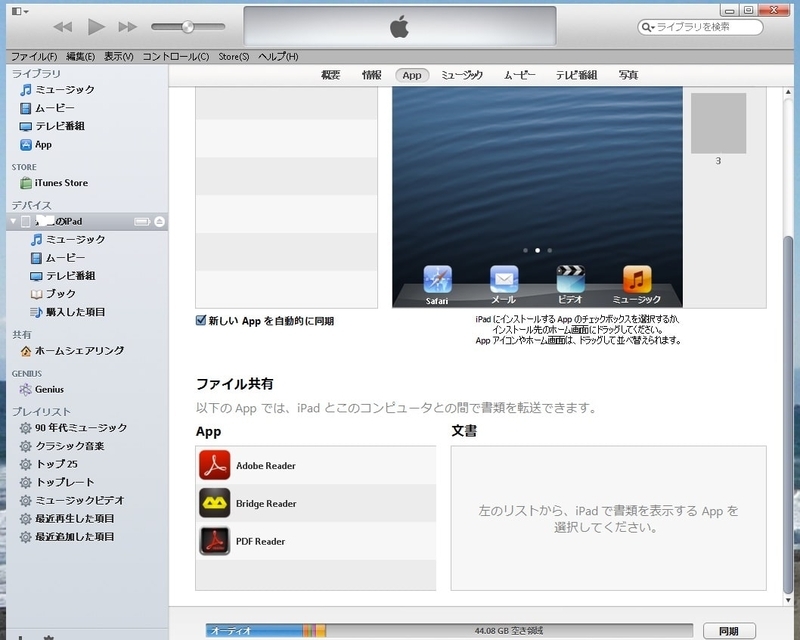The width and height of the screenshot is (800, 640).
Task: Select iPad ブック book icon
Action: pos(36,294)
